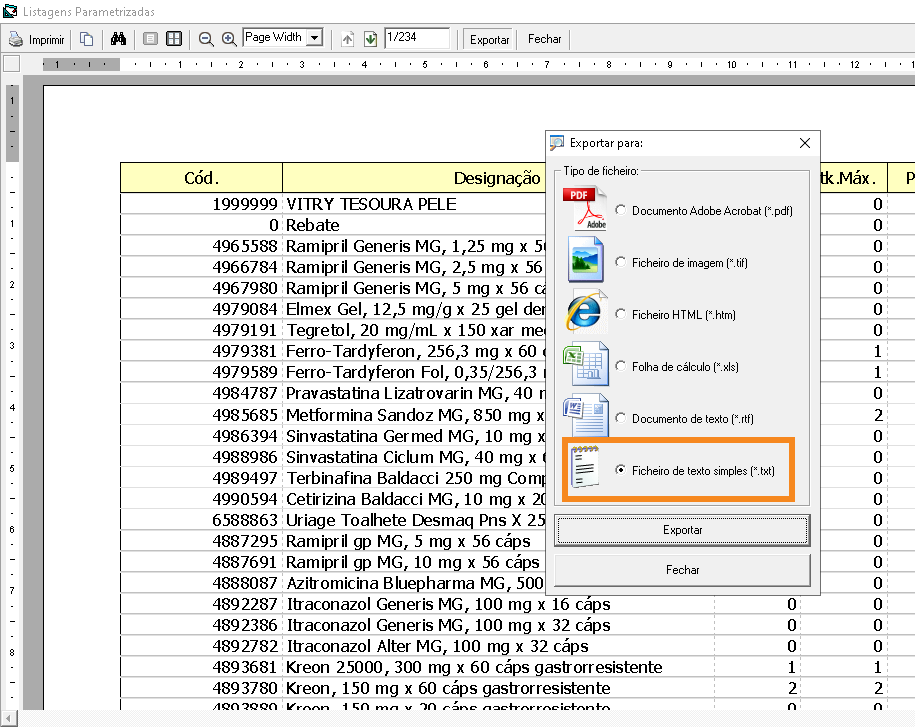This screenshot has width=915, height=727.
Task: Click Exportar in the top toolbar
Action: [490, 39]
